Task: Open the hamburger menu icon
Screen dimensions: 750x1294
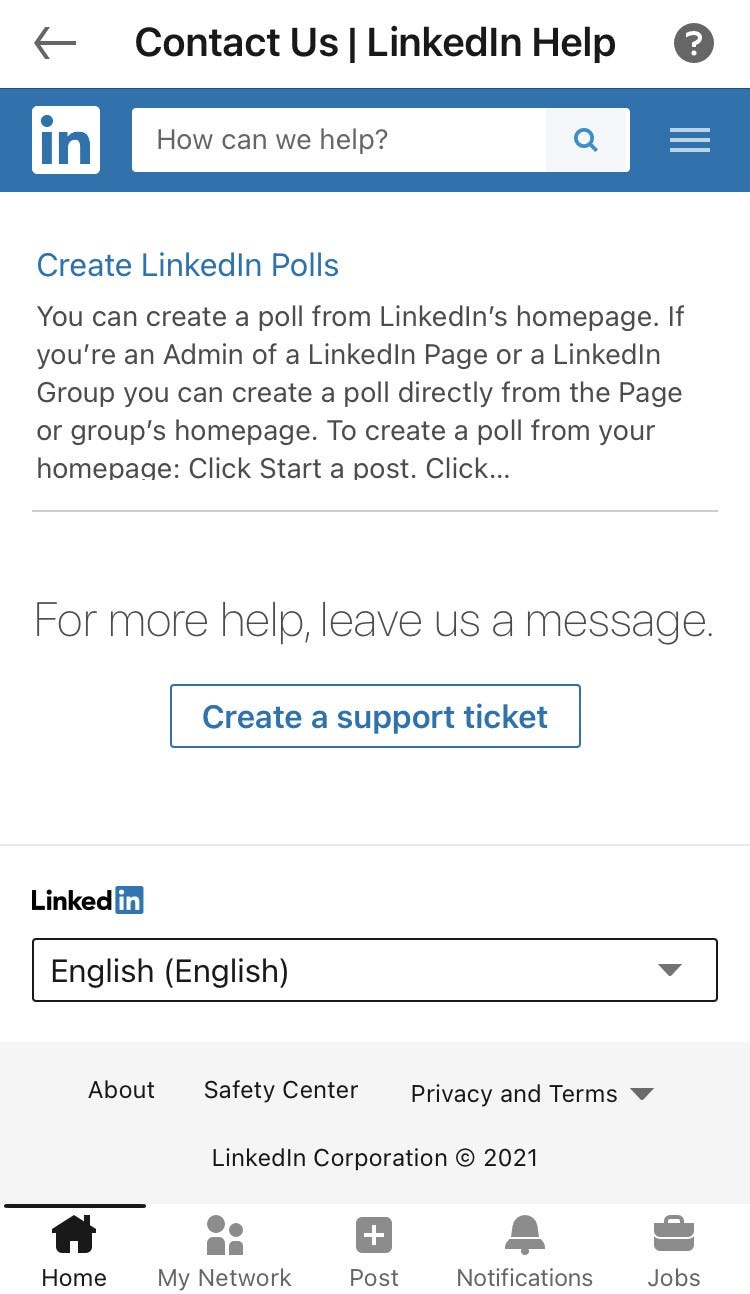Action: [x=690, y=141]
